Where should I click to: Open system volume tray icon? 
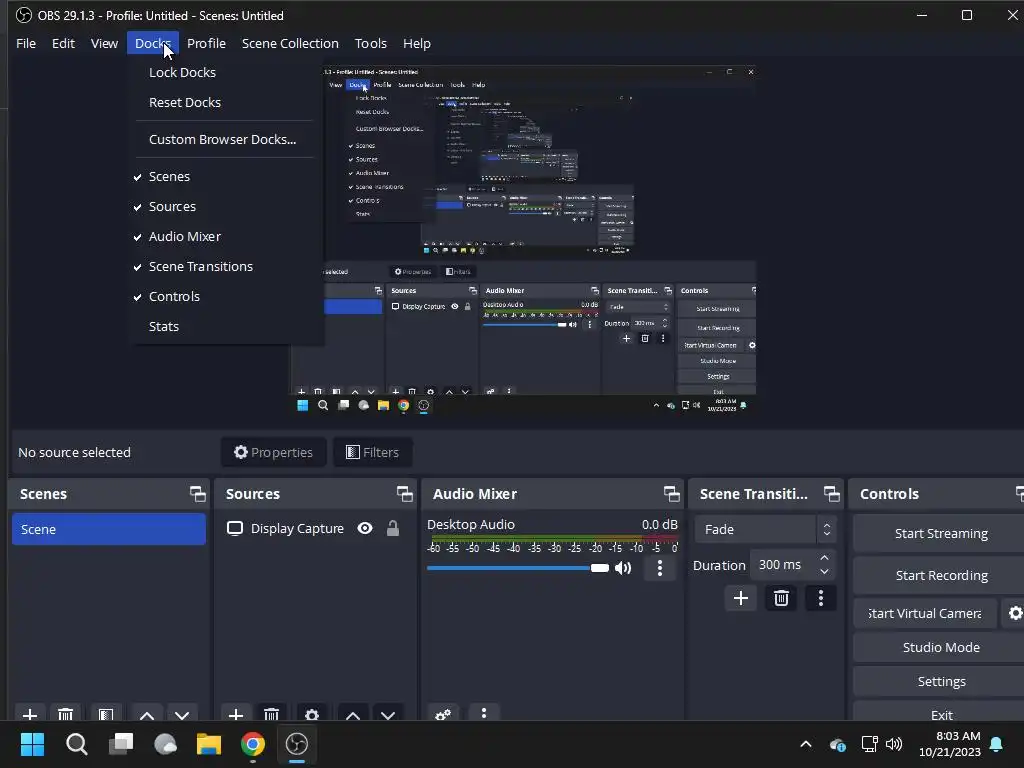[x=894, y=744]
